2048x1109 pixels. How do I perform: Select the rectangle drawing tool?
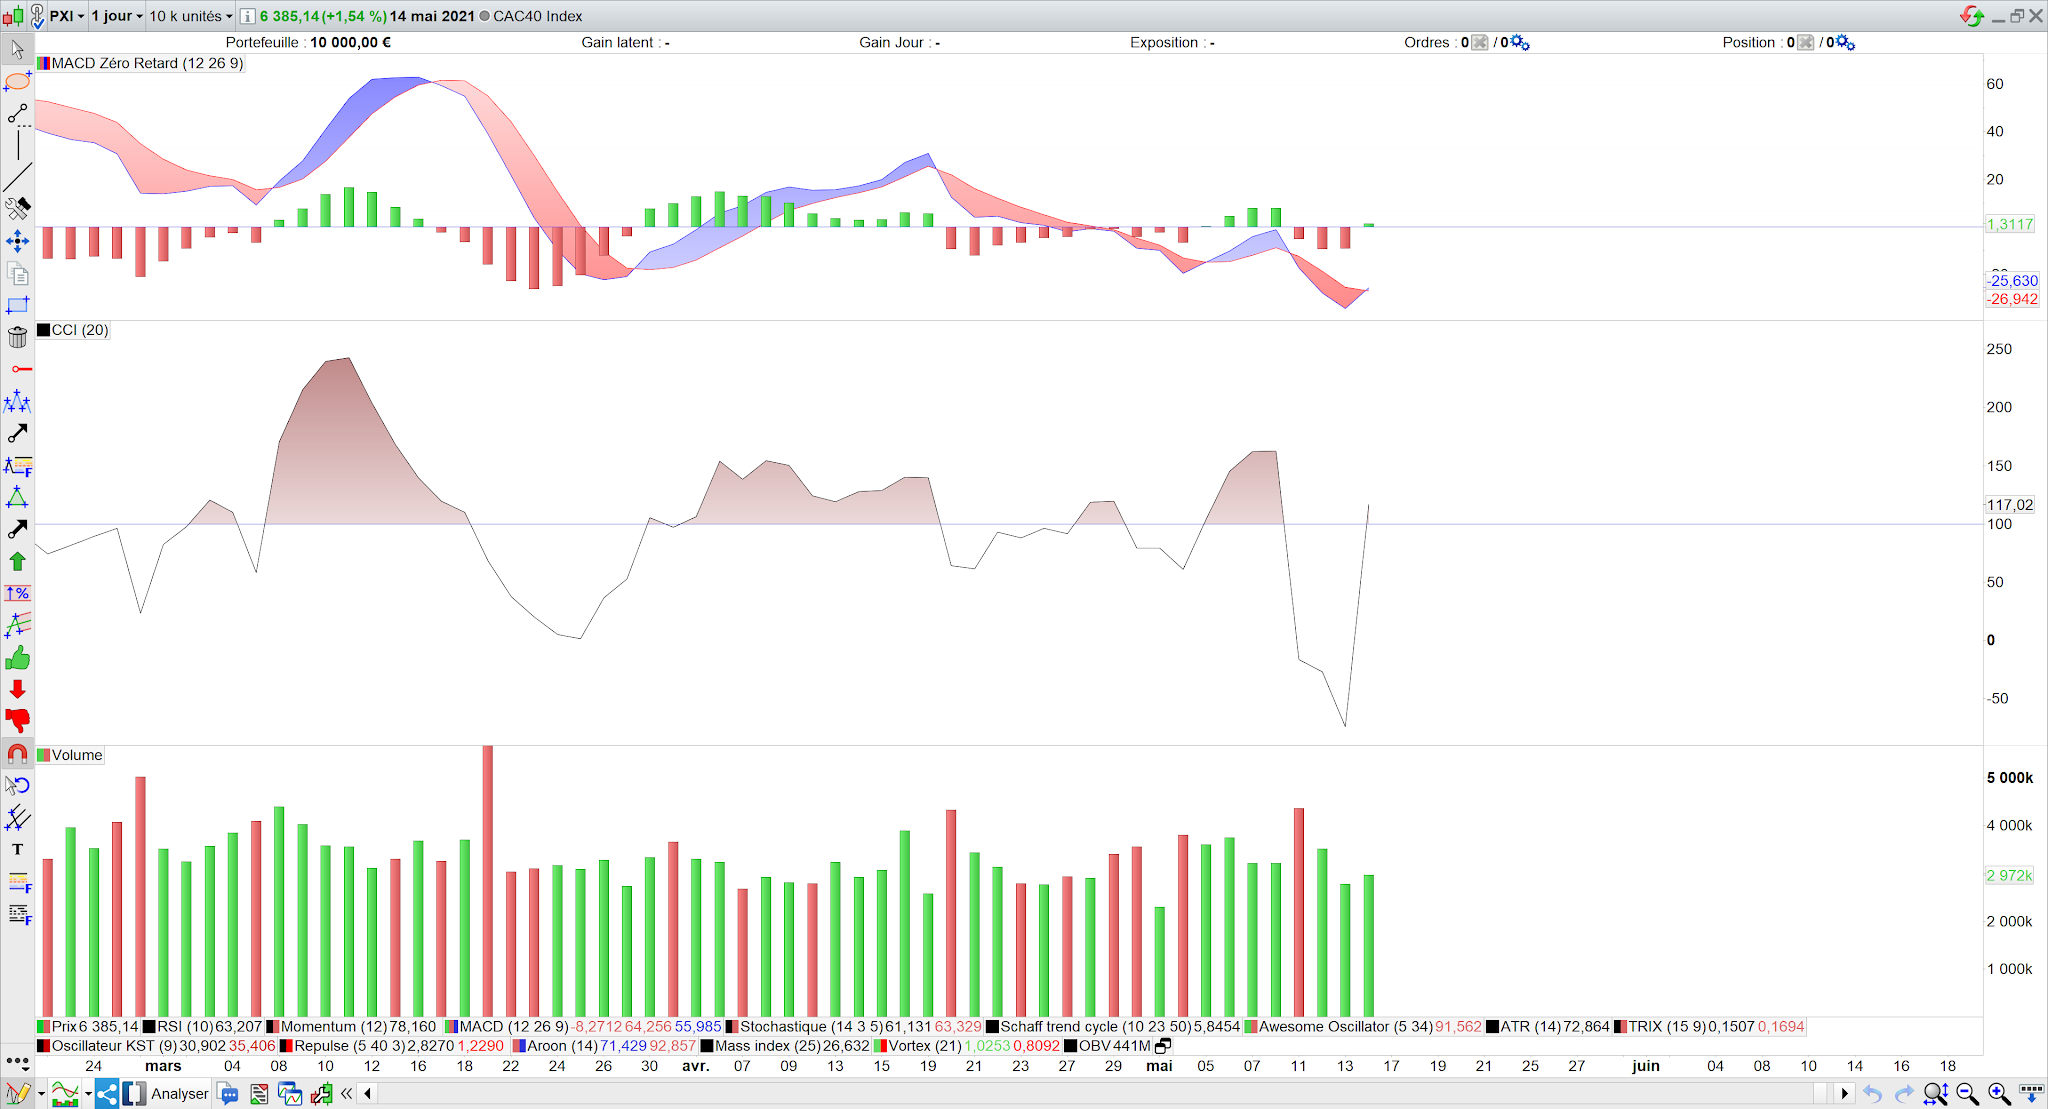[x=17, y=305]
